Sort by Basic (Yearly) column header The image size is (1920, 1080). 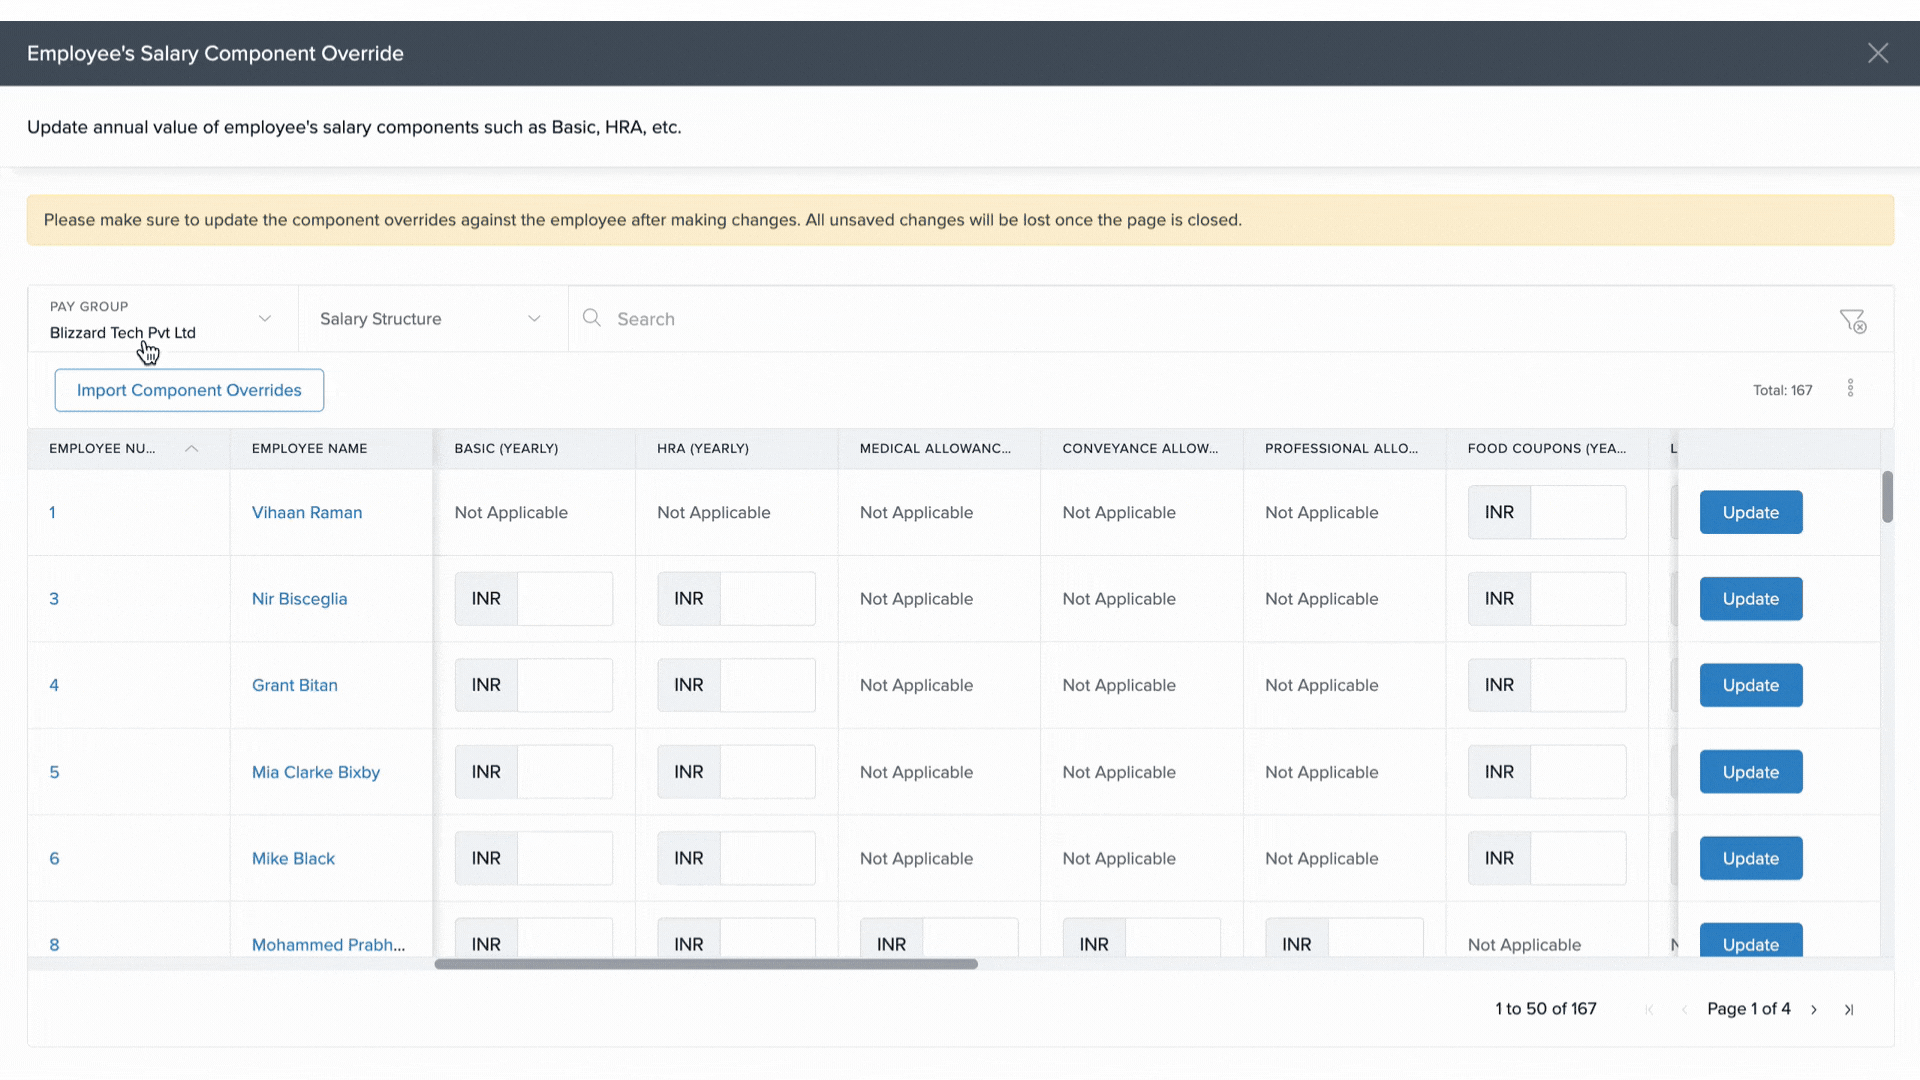[x=506, y=448]
